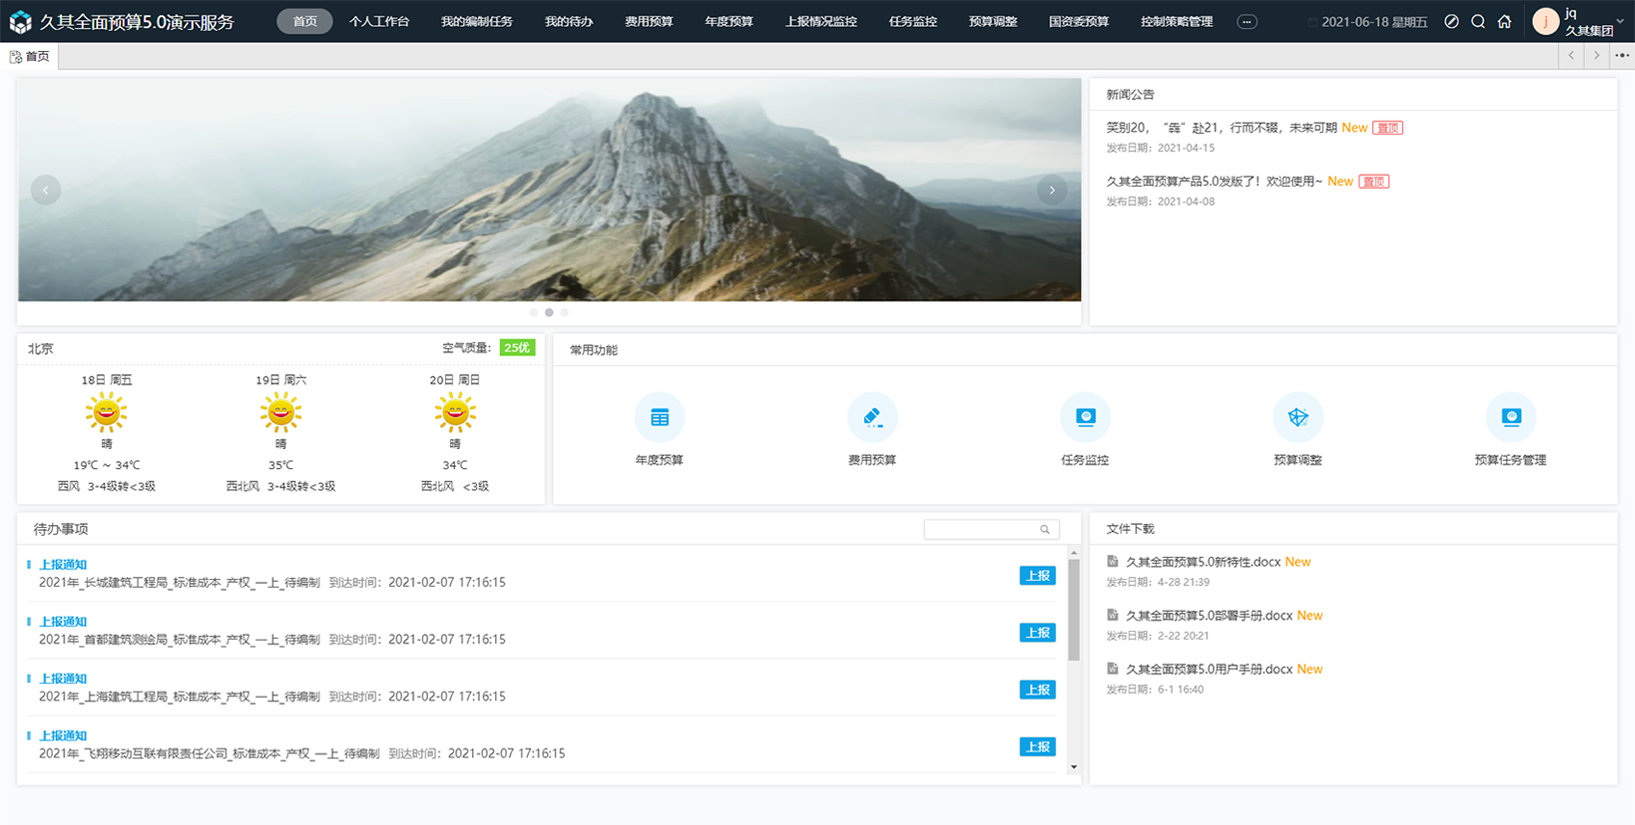Open the tab options ellipsis menu
Viewport: 1635px width, 825px height.
[x=1622, y=56]
